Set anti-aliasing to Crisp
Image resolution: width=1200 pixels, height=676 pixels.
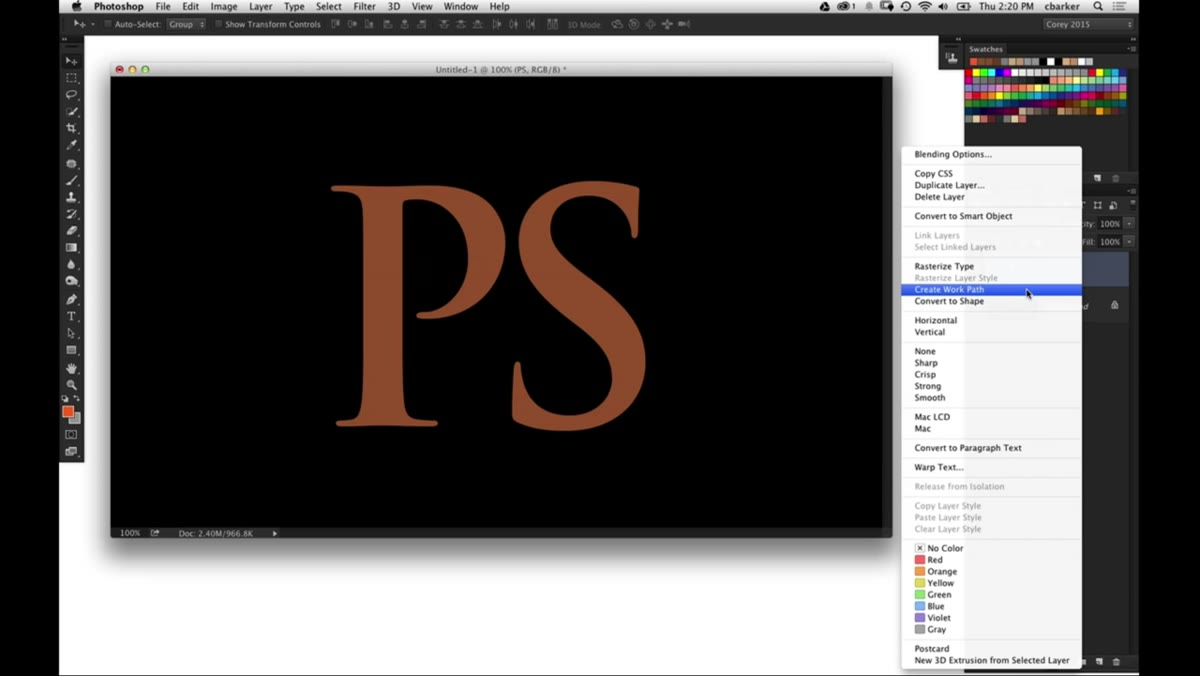991,375
